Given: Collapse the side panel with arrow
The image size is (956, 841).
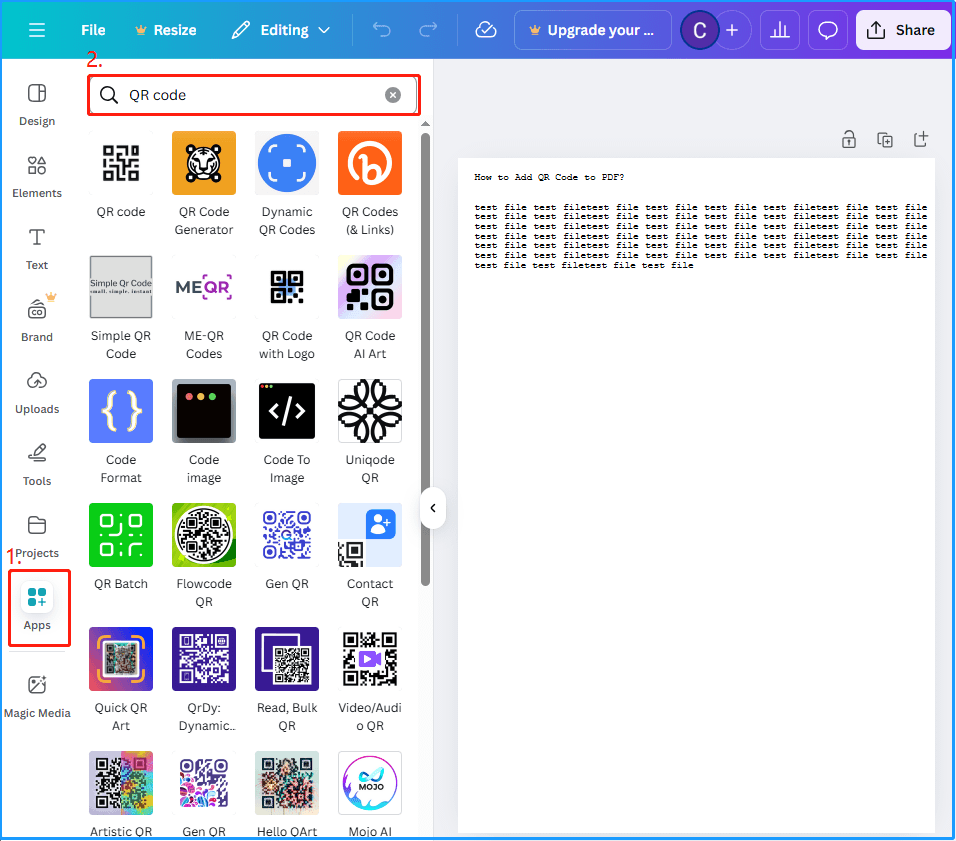Looking at the screenshot, I should (x=433, y=508).
